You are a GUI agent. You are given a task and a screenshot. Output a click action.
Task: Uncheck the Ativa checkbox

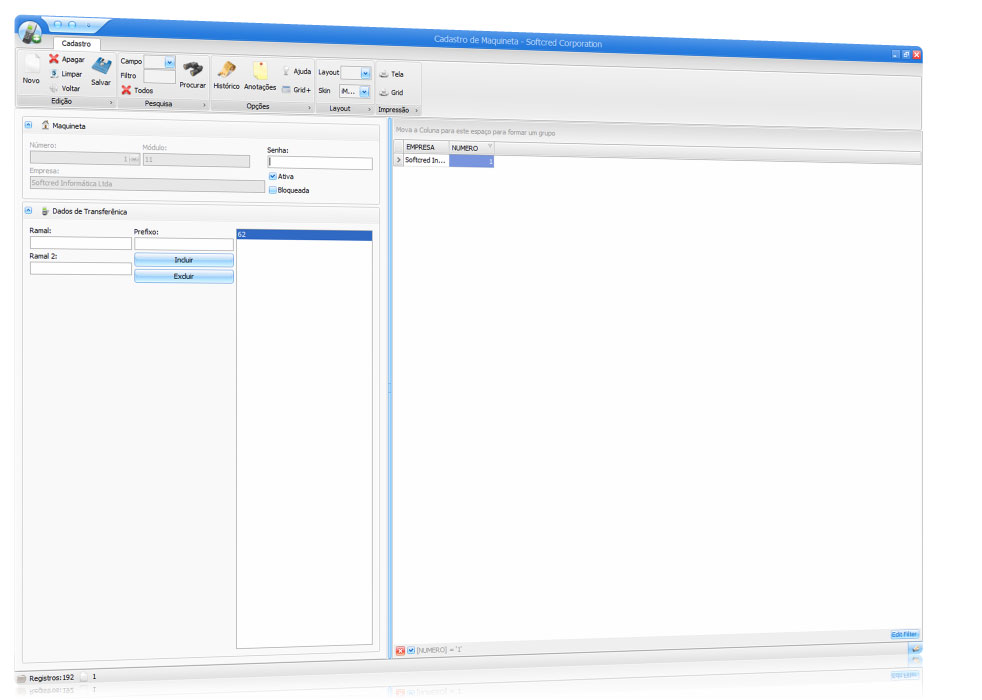[273, 176]
